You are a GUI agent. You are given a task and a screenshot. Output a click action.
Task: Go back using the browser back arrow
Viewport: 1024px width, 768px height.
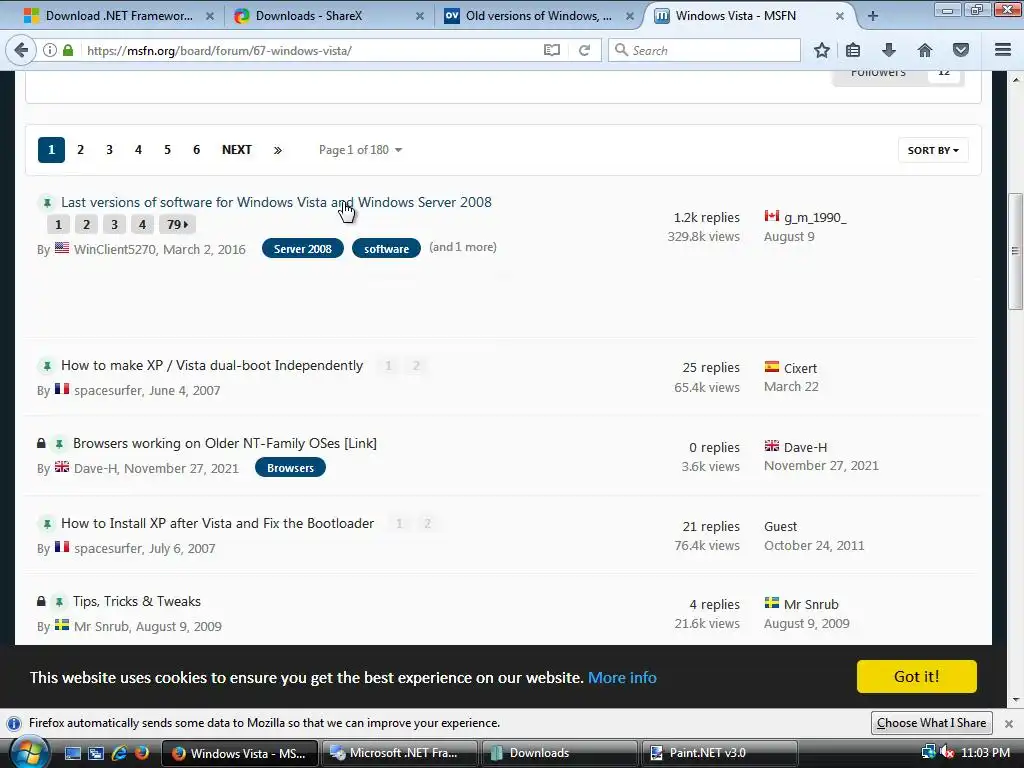coord(21,50)
